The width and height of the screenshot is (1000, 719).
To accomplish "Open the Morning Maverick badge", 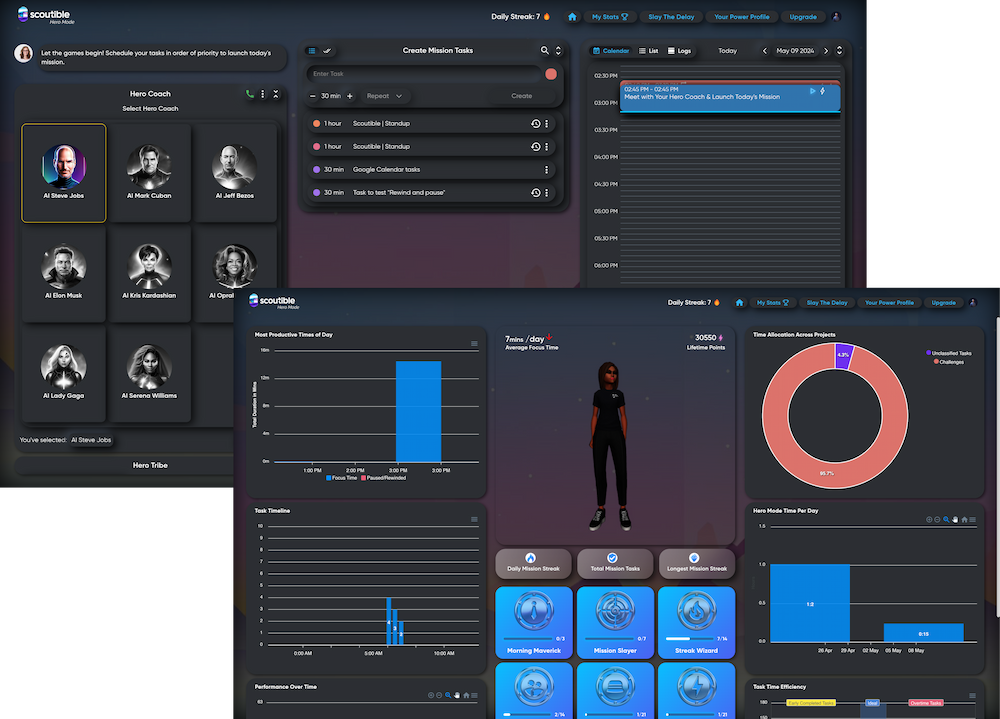I will coord(534,623).
